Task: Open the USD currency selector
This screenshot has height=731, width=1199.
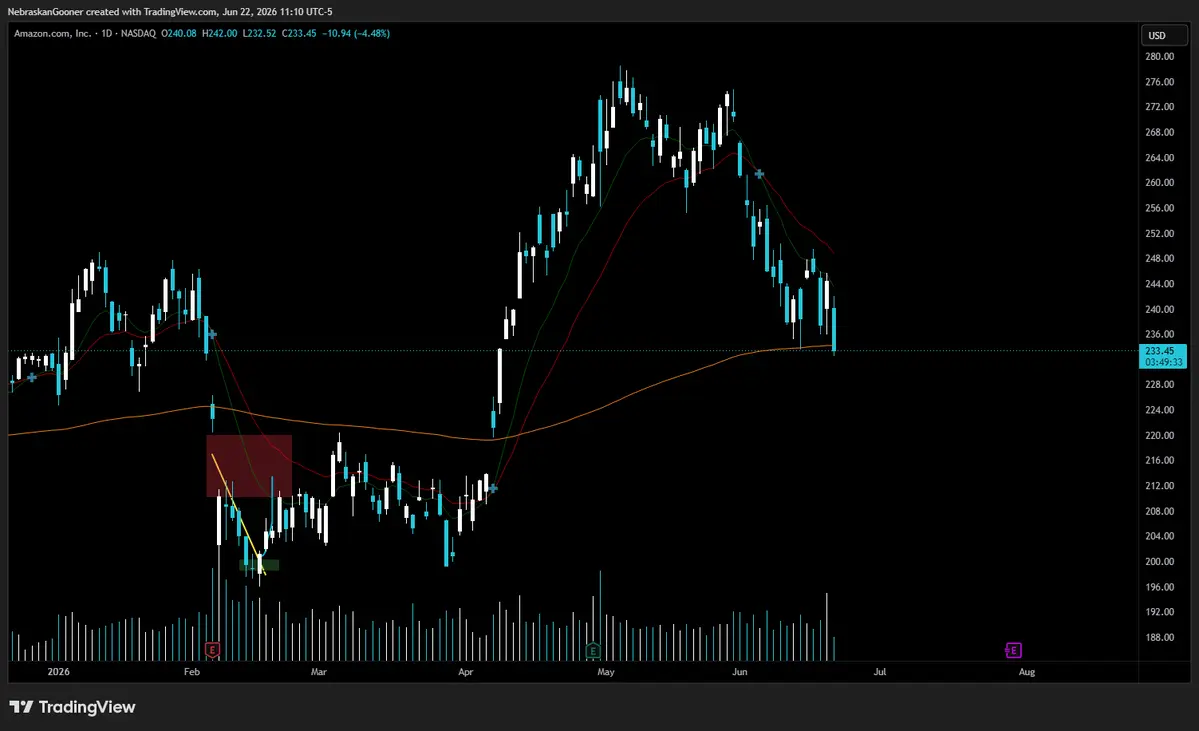Action: coord(1165,35)
